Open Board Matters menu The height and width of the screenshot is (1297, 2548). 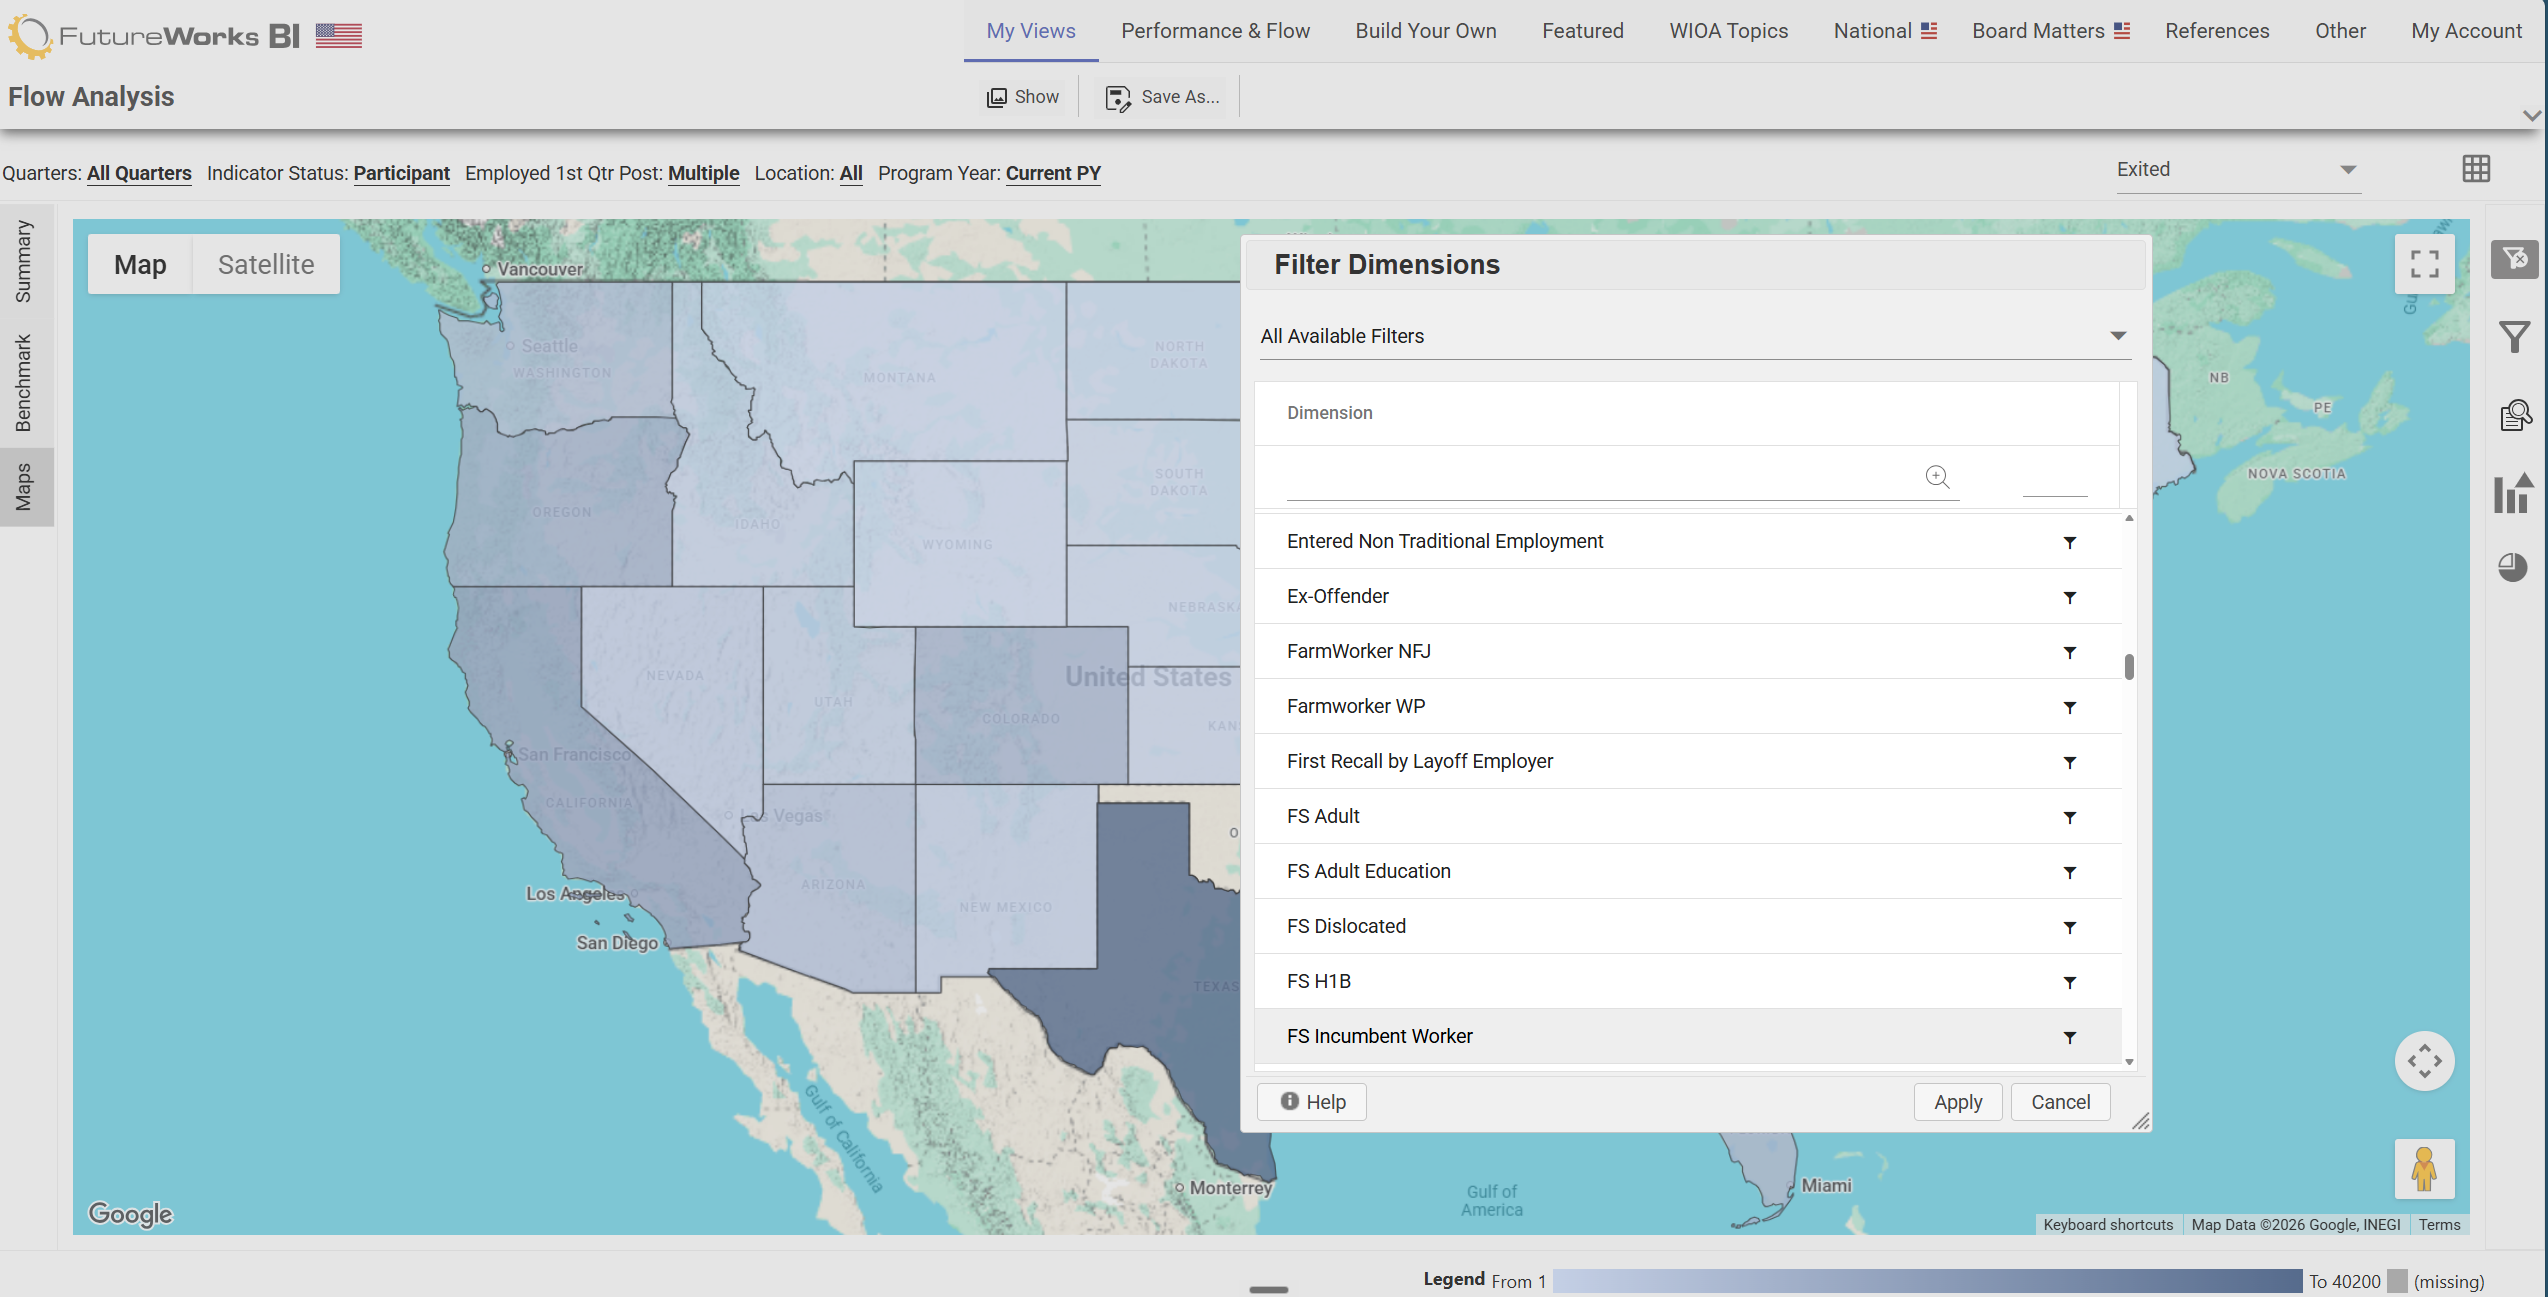(2051, 31)
